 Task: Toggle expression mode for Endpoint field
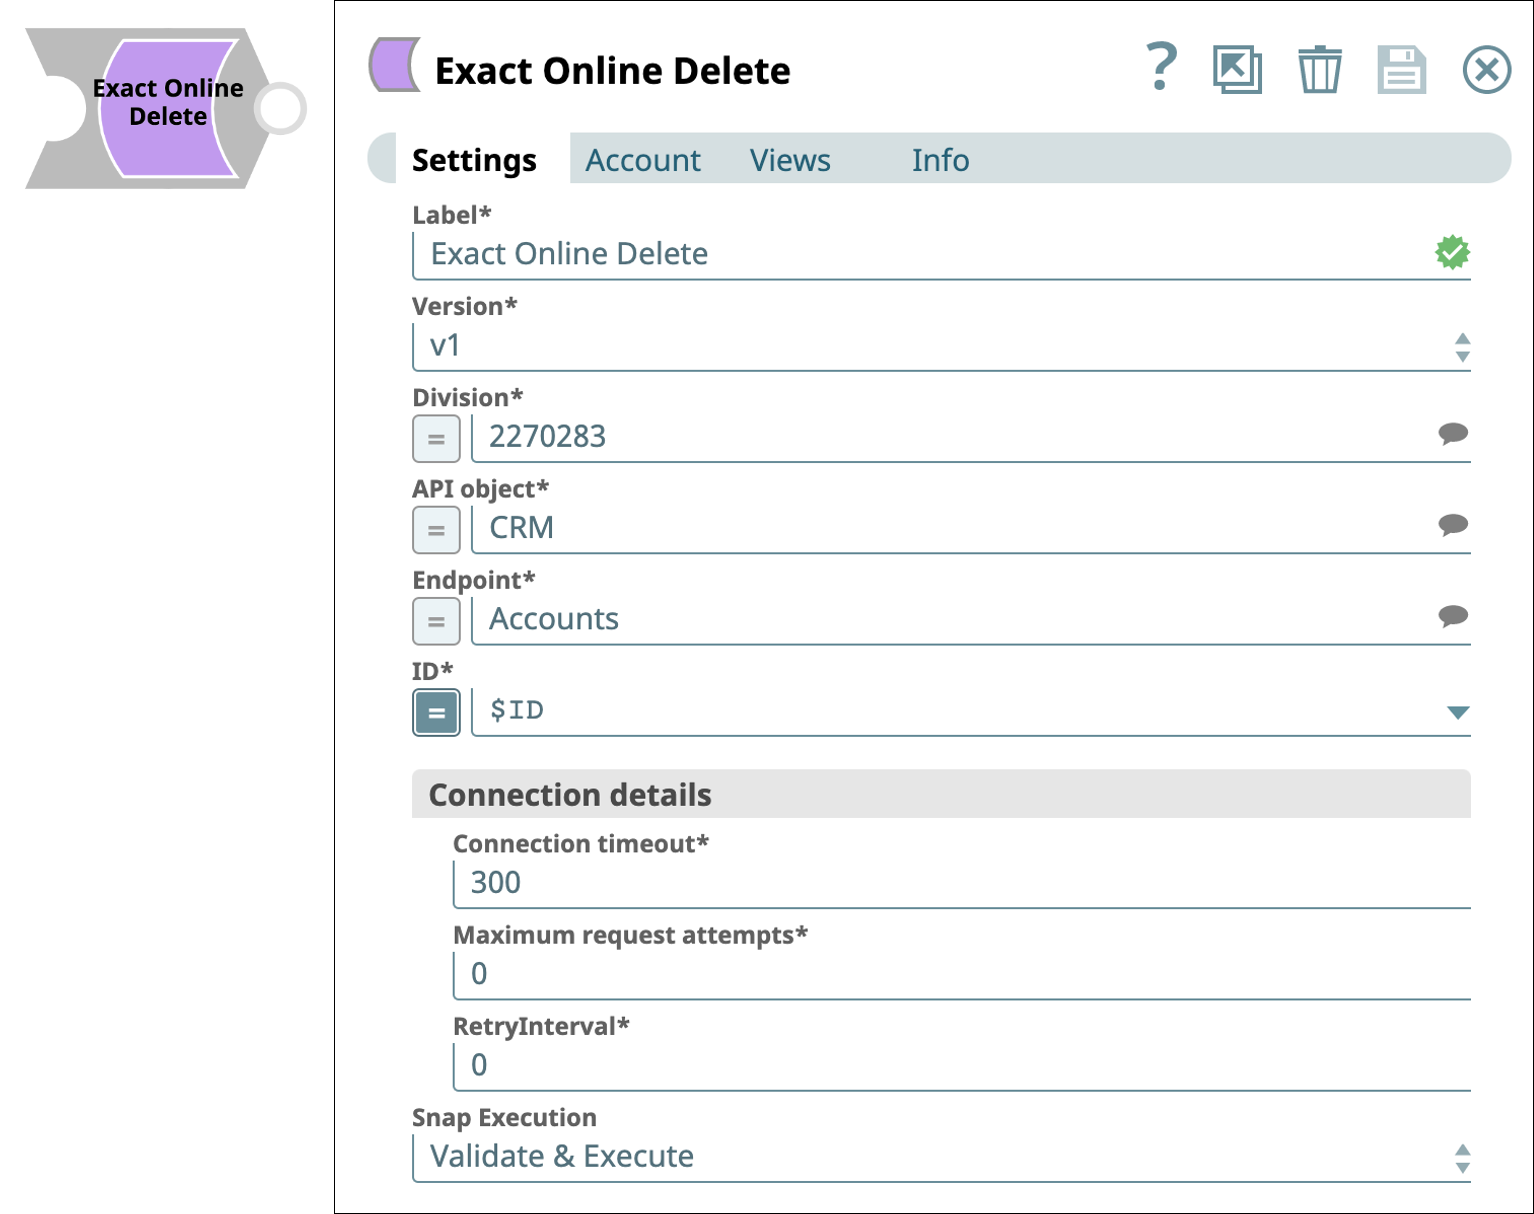436,621
